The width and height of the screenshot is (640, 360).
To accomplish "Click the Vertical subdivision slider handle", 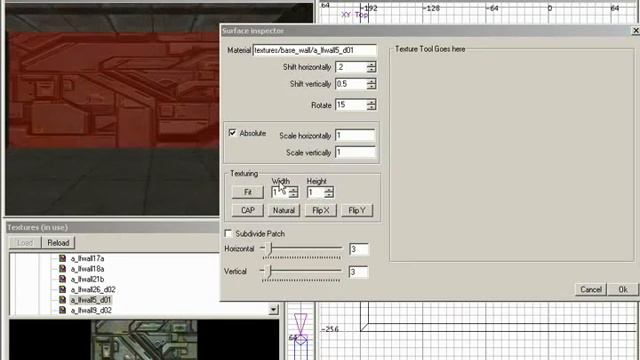I will click(269, 271).
